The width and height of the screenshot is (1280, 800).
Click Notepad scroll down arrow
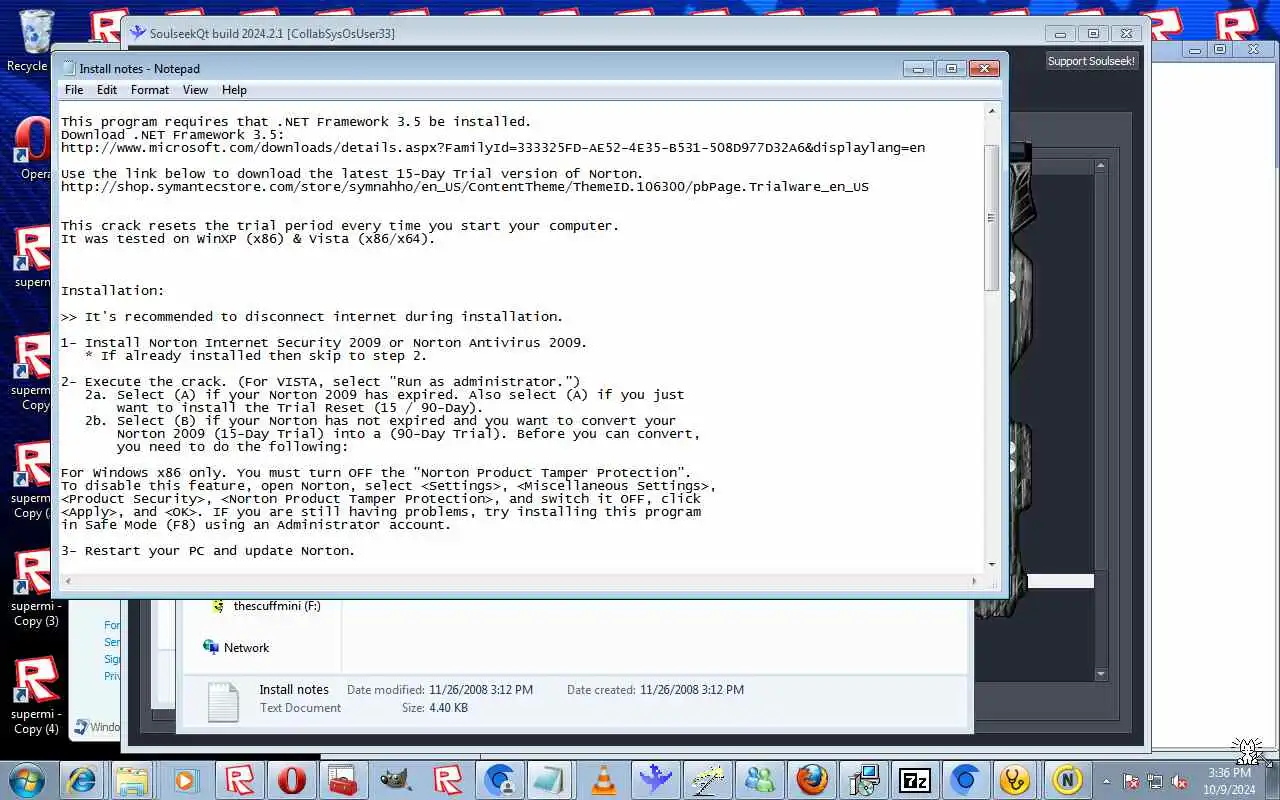992,564
